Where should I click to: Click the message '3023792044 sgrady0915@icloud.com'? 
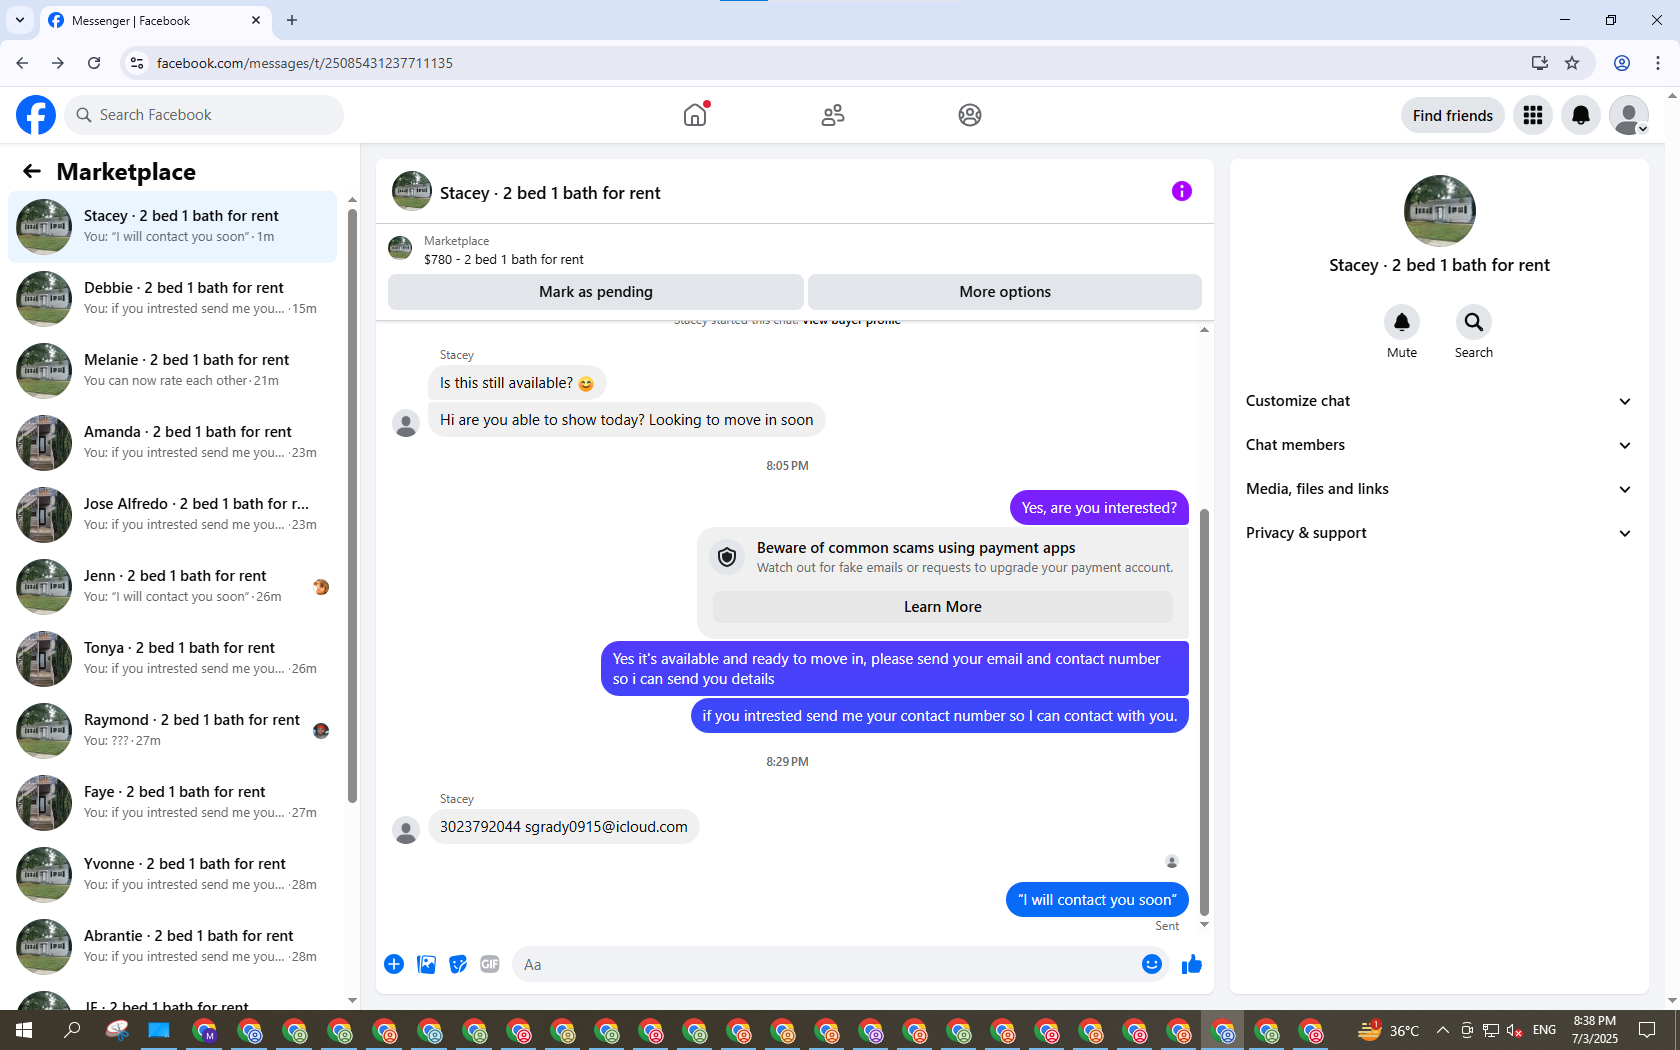[x=564, y=827]
